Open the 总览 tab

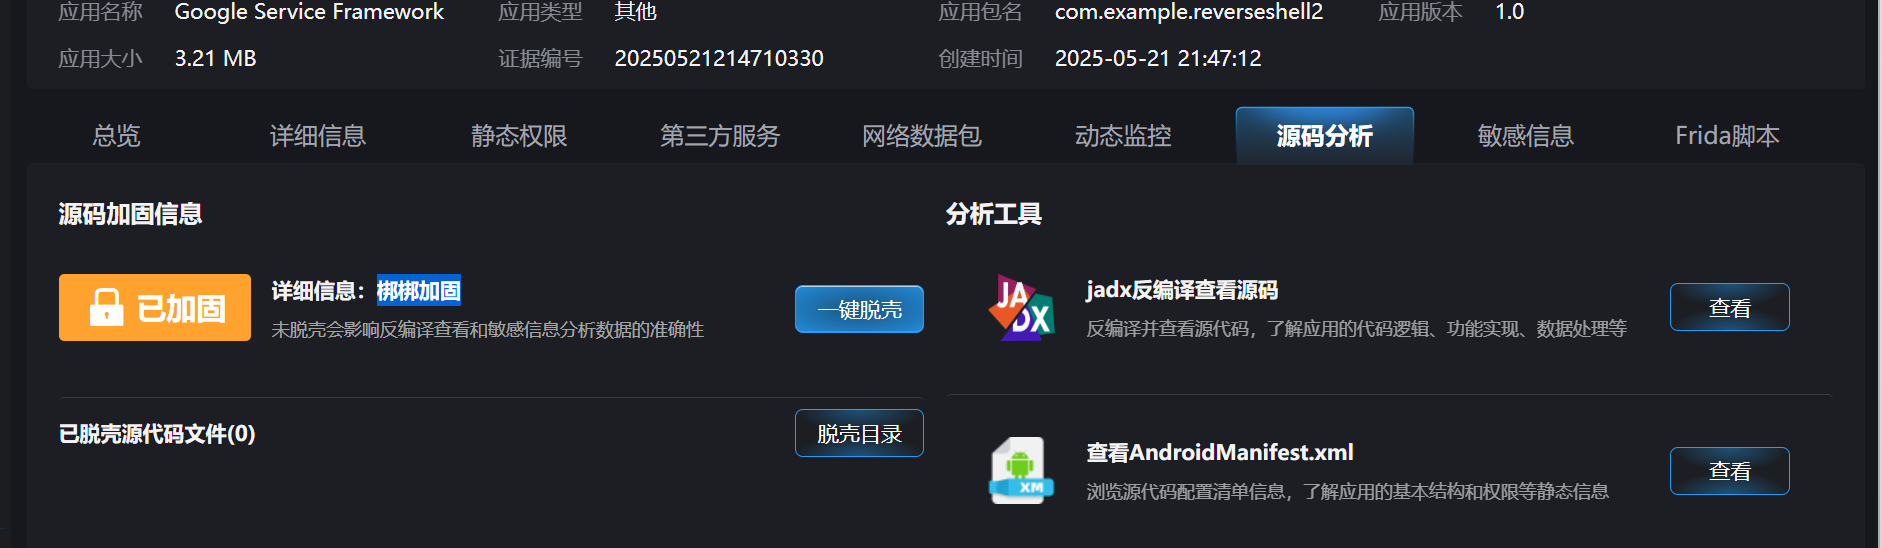point(117,136)
